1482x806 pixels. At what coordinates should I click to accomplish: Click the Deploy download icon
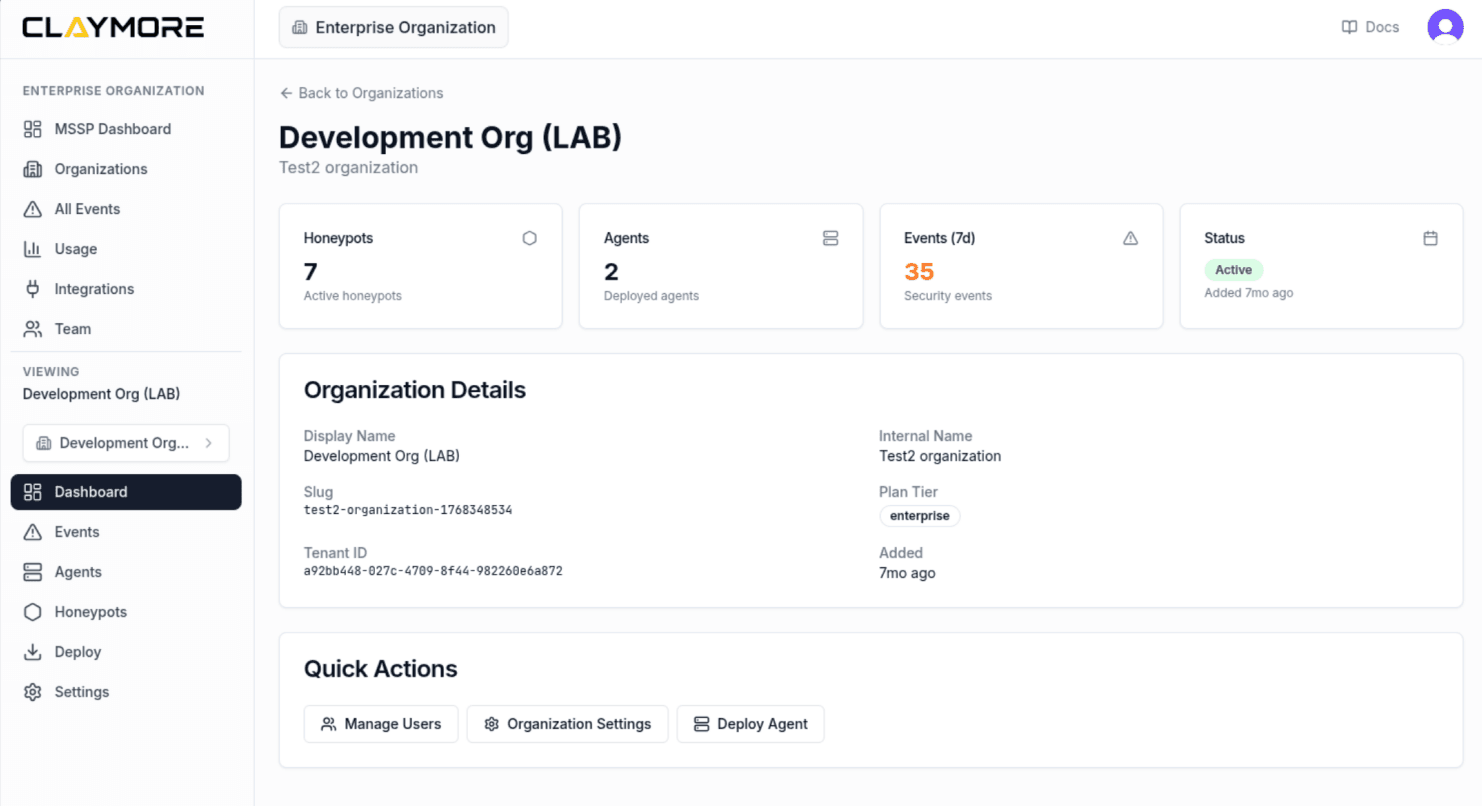(x=33, y=652)
